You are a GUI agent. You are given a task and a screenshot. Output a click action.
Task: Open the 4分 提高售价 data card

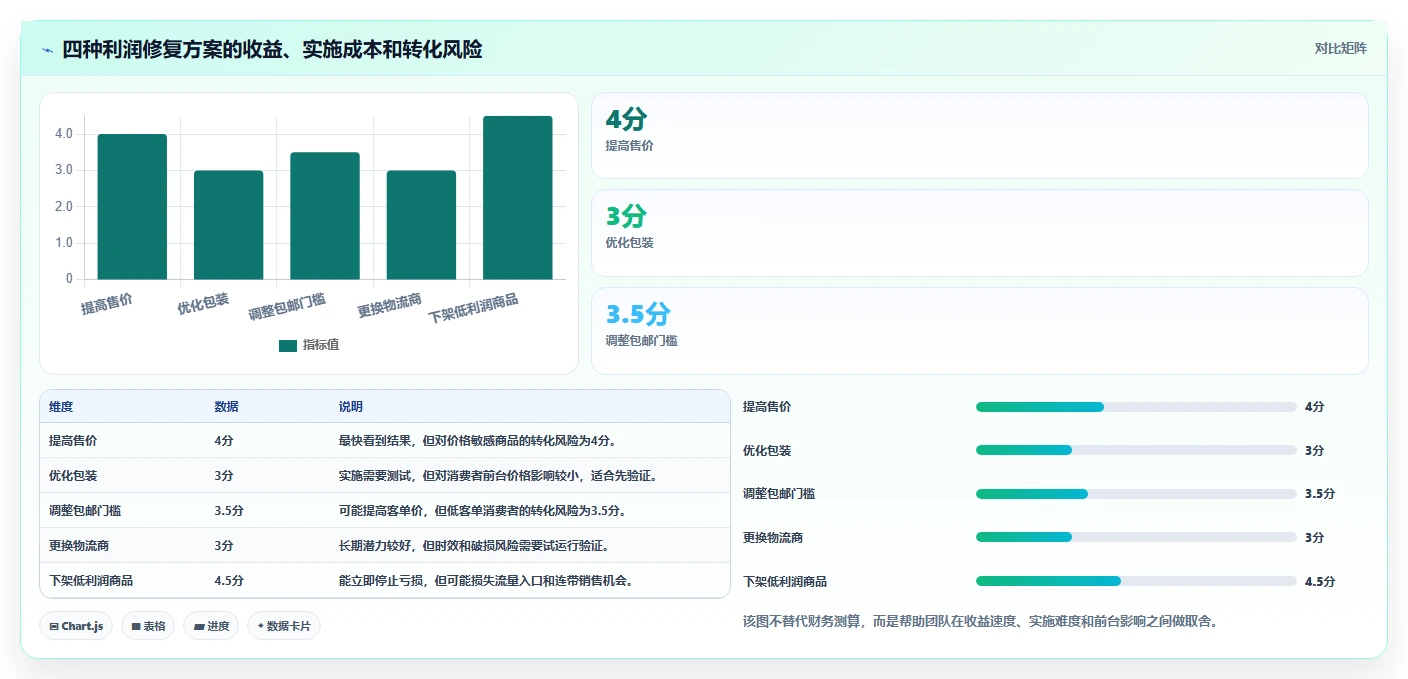coord(980,136)
